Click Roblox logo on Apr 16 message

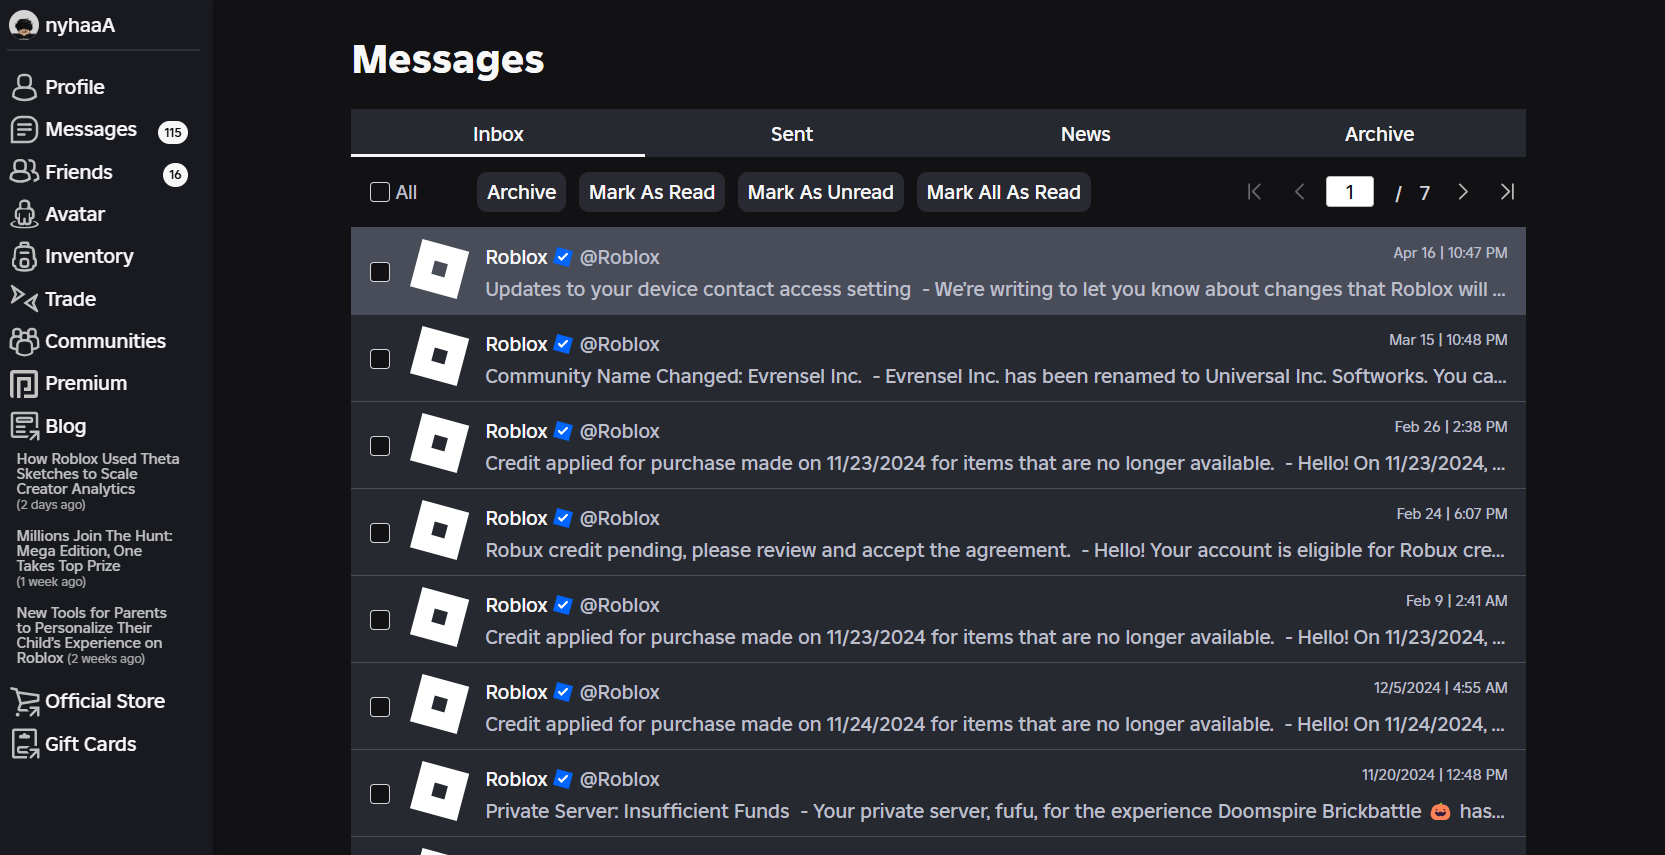(439, 269)
